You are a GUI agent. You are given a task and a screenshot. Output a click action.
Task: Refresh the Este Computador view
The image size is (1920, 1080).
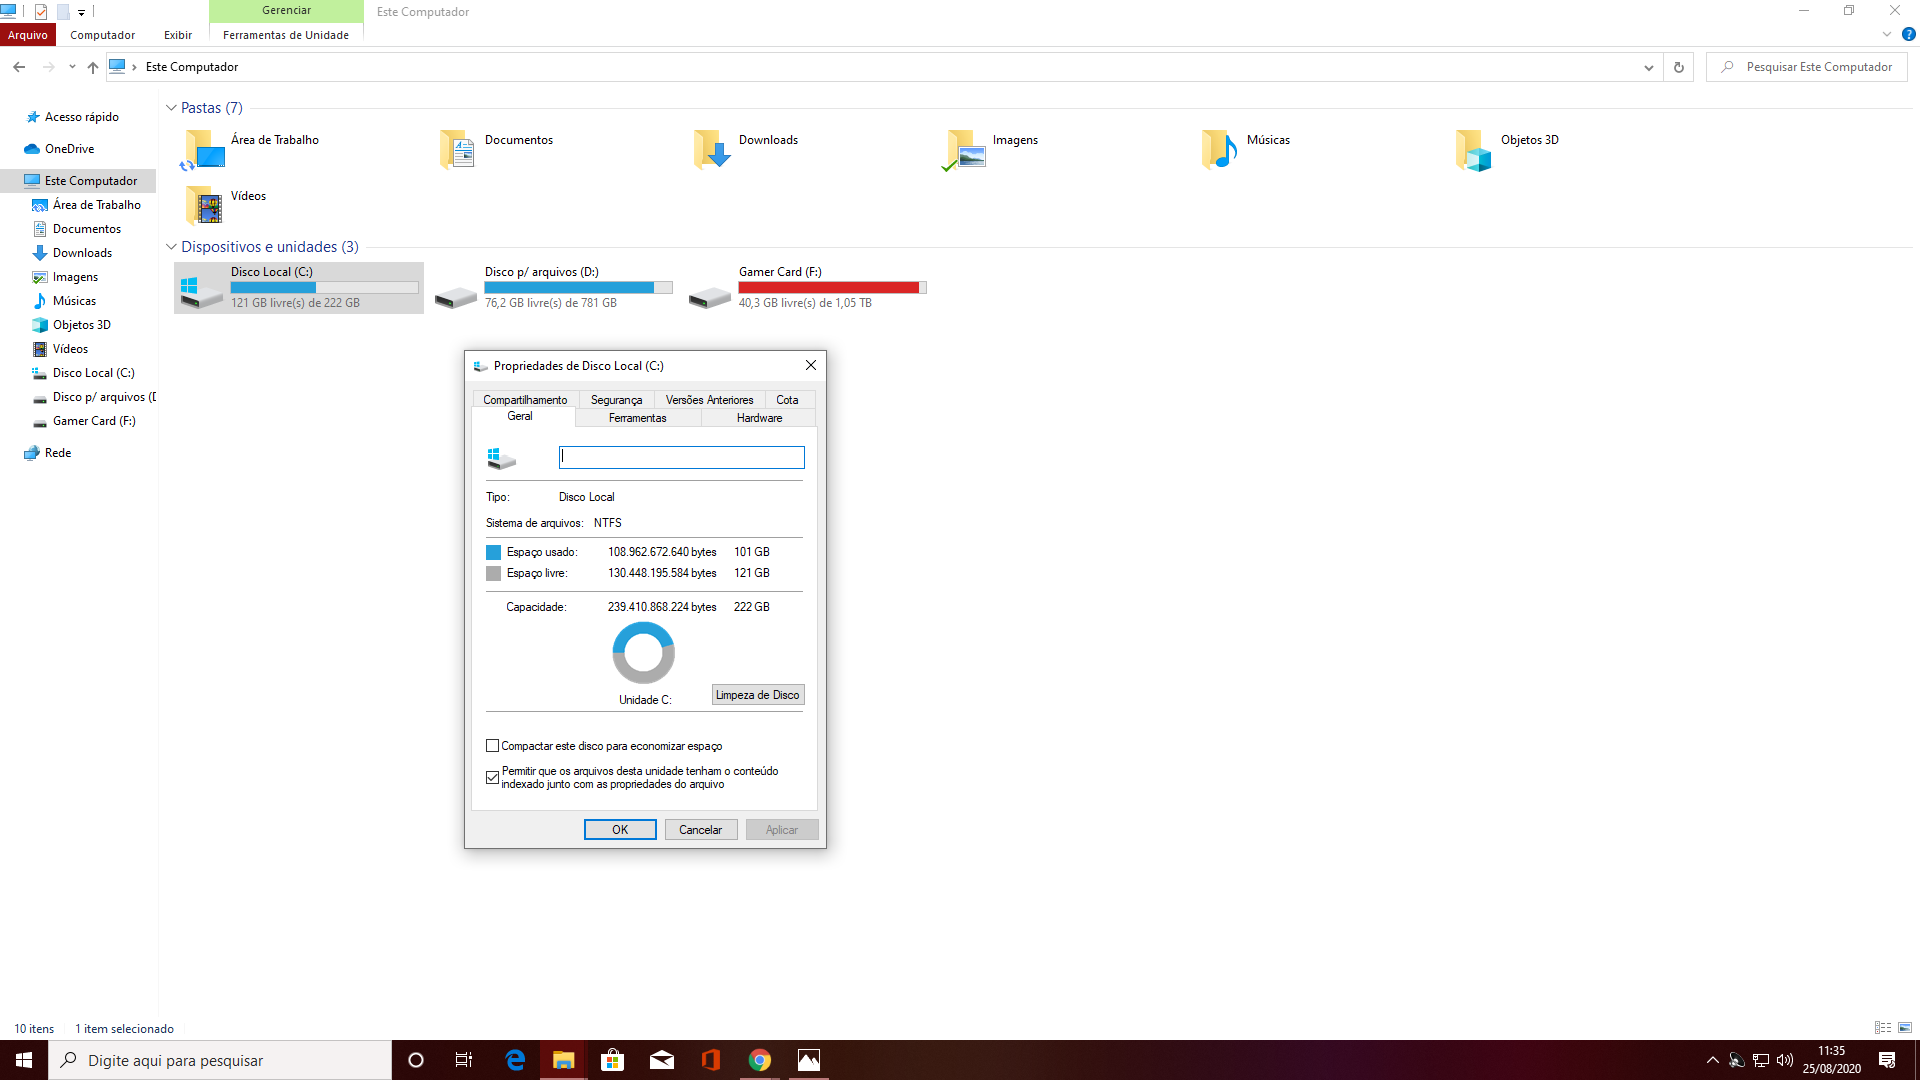point(1679,67)
